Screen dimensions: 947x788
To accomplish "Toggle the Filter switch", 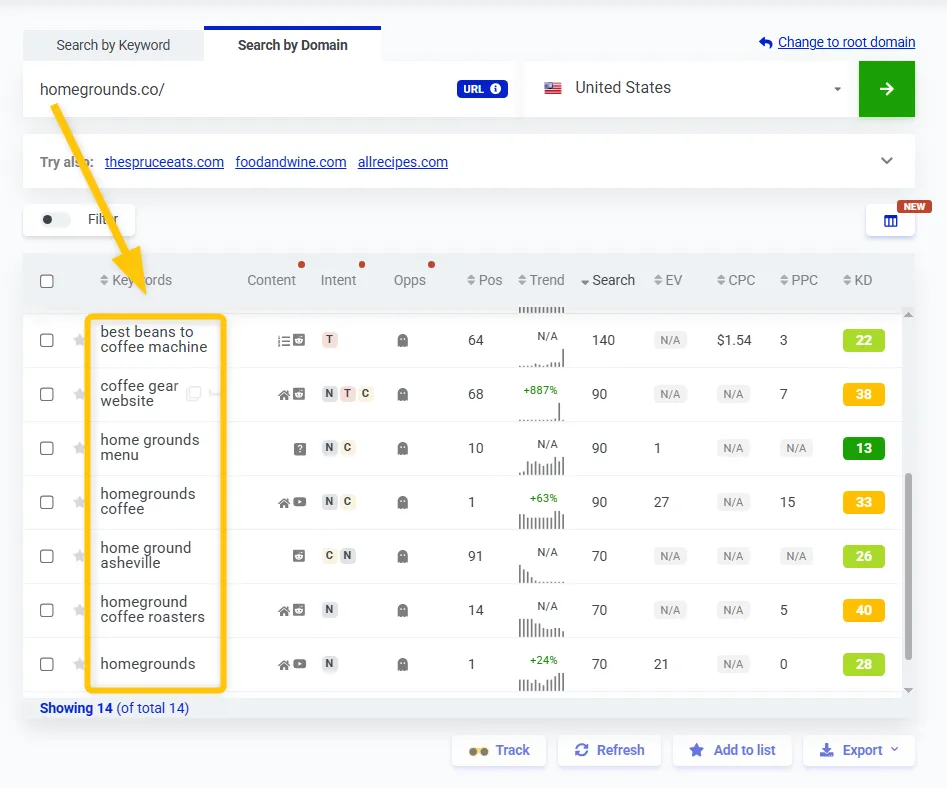I will pyautogui.click(x=56, y=220).
